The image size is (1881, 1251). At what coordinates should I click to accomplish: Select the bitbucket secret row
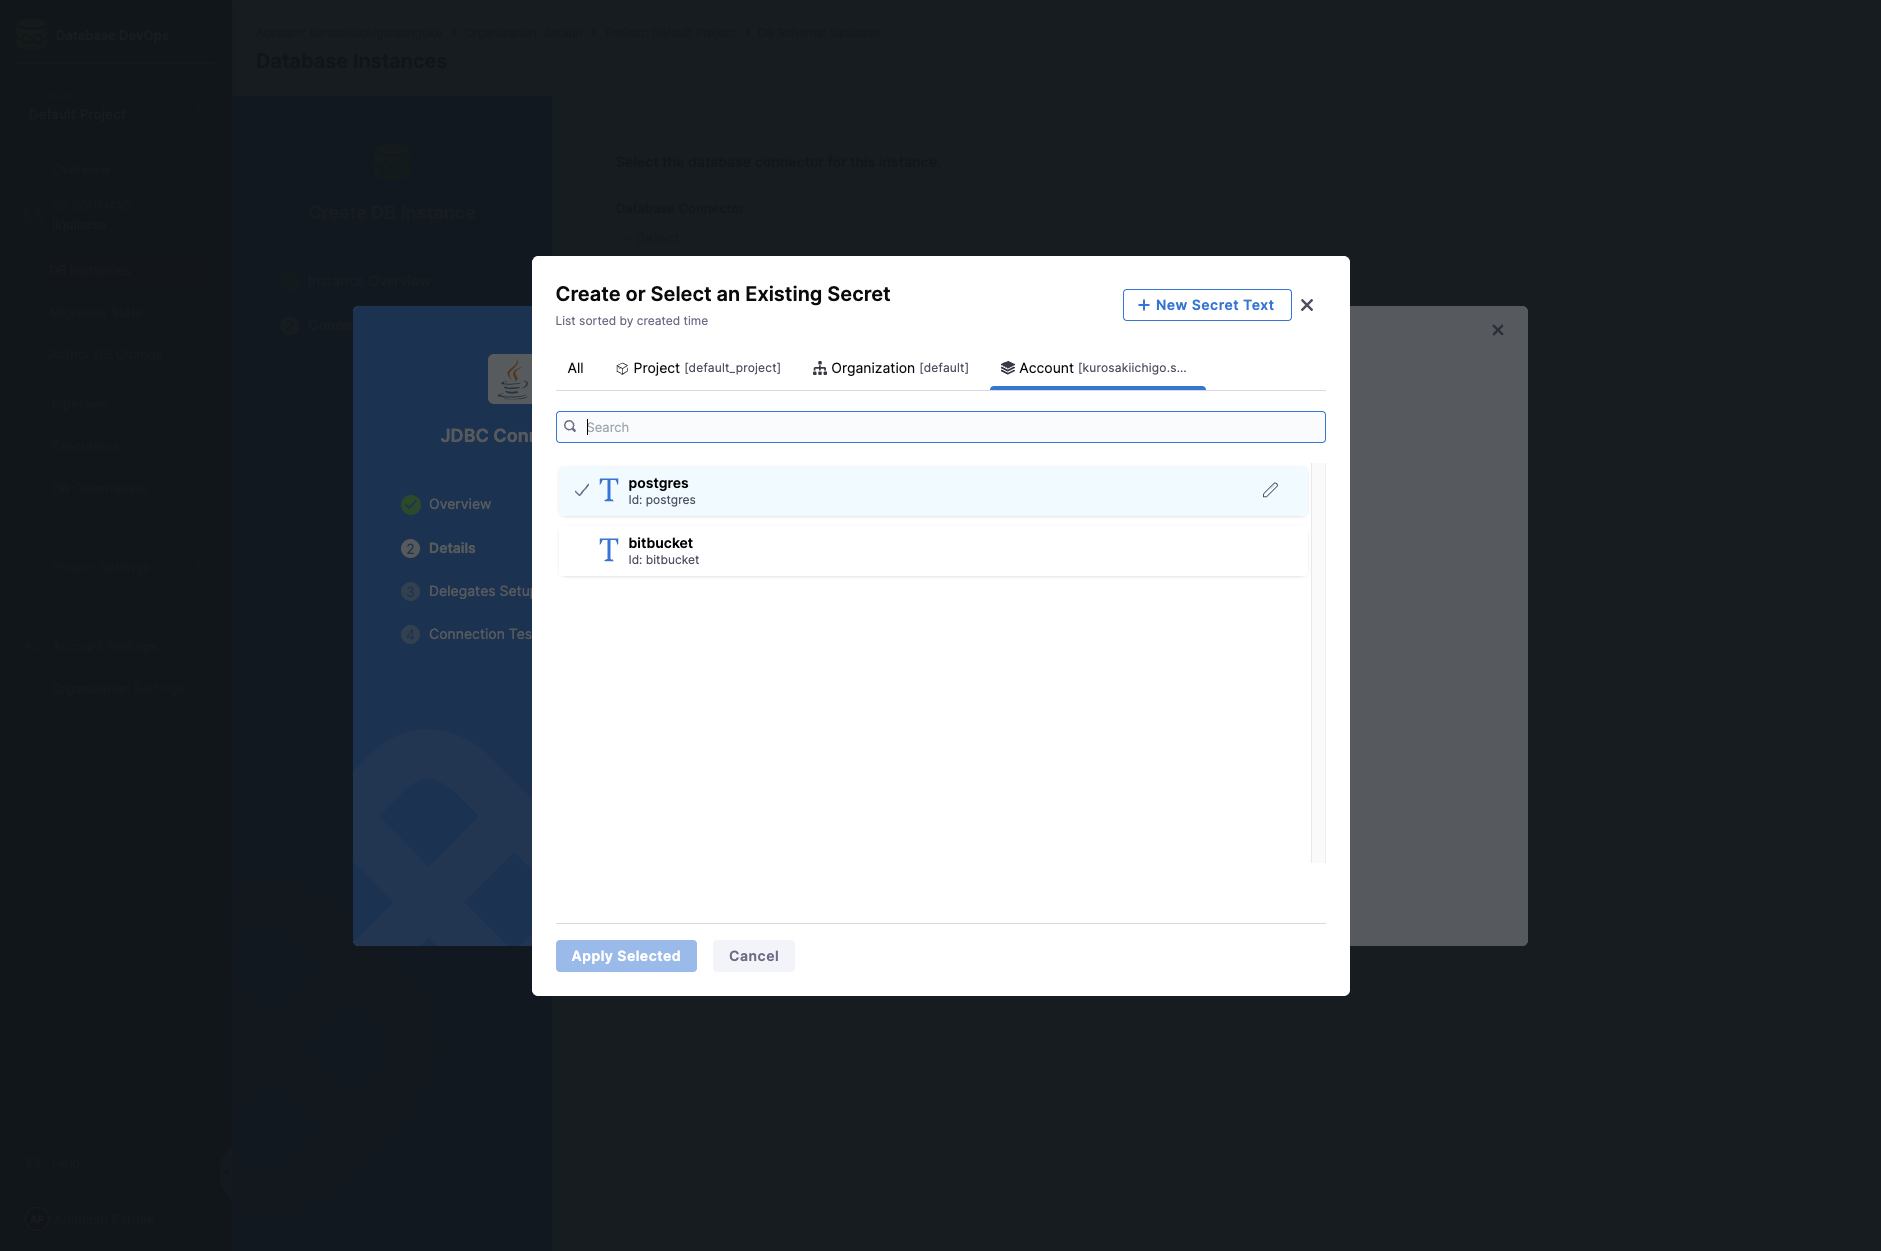932,551
